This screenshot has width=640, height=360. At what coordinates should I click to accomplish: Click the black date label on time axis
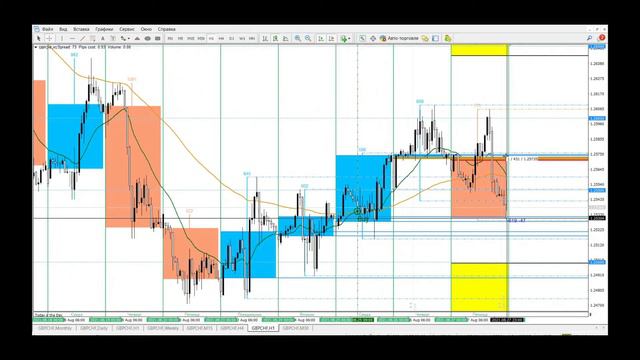tap(507, 320)
